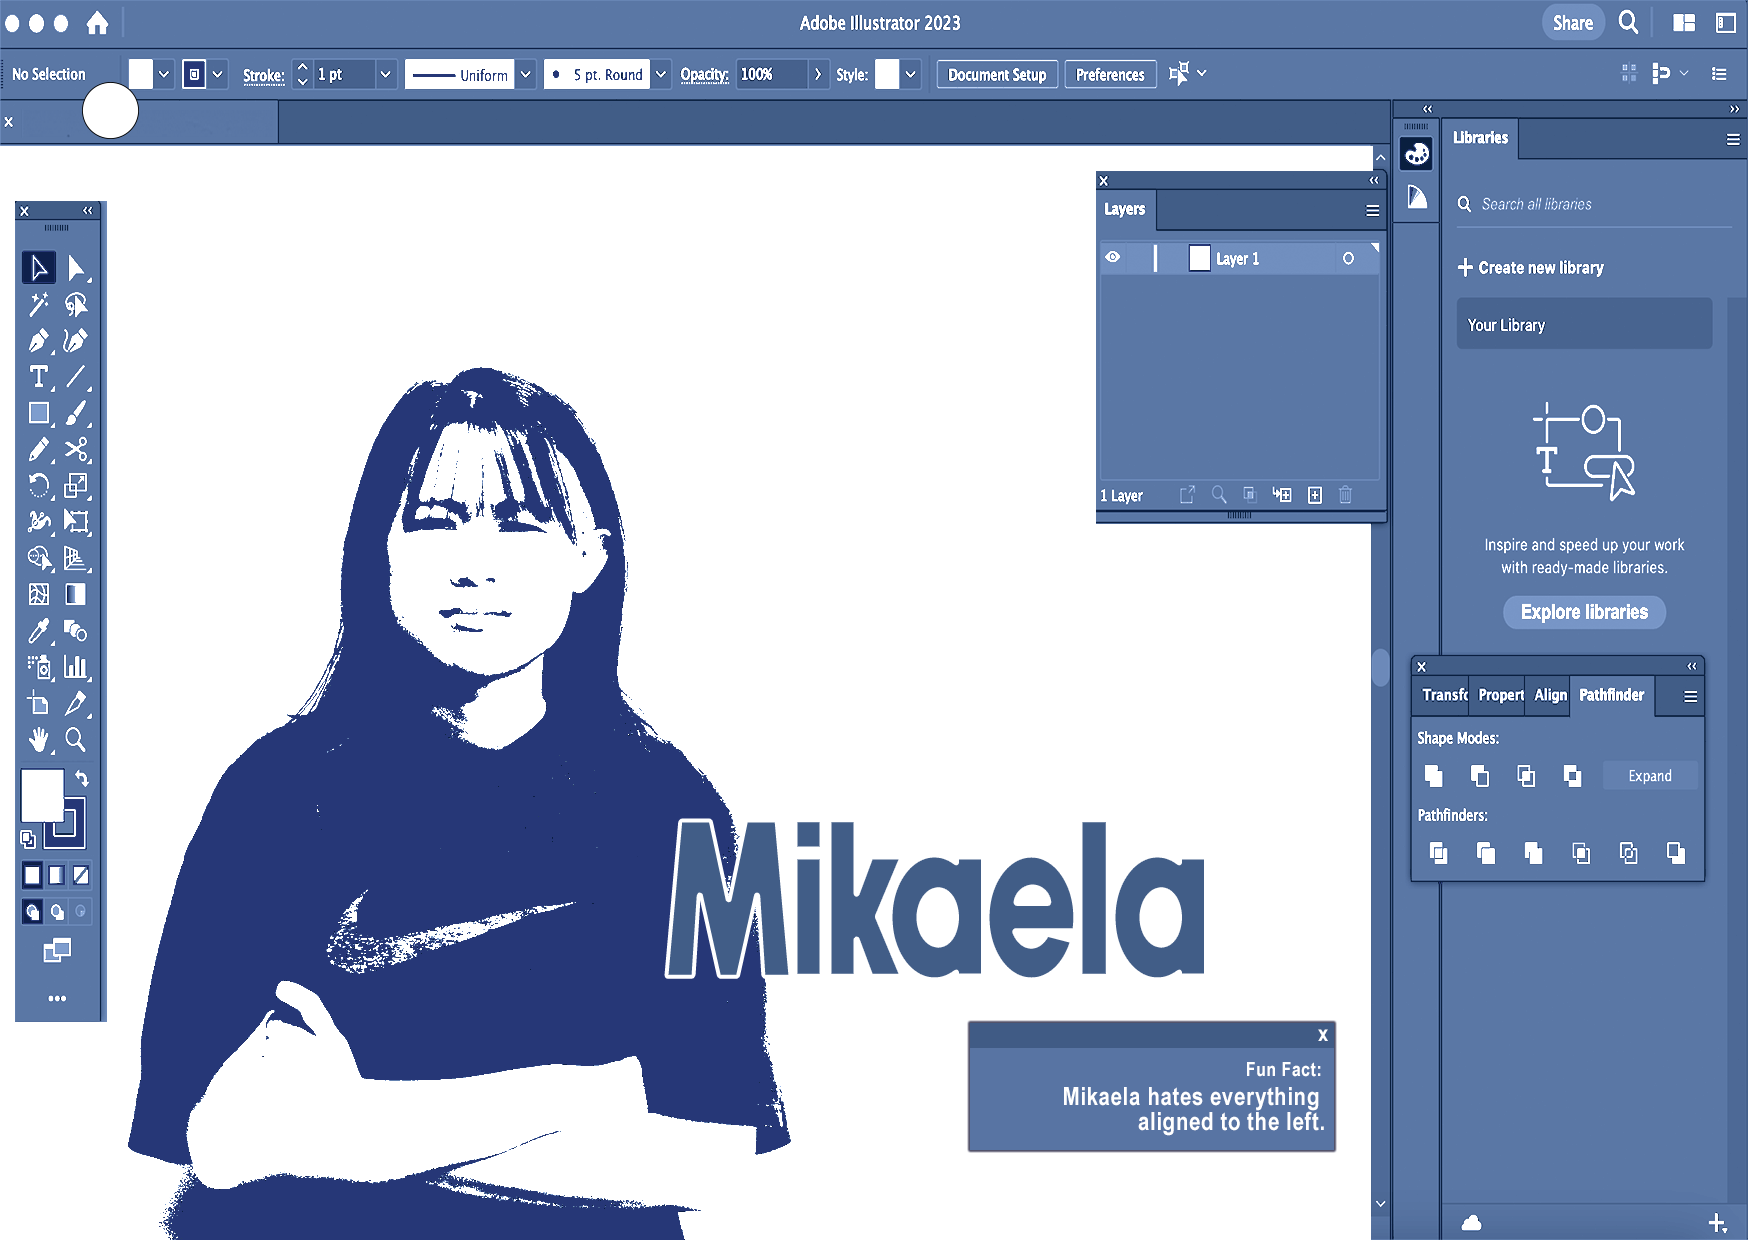Select the Shape Builder tool
The width and height of the screenshot is (1748, 1240).
pyautogui.click(x=39, y=558)
